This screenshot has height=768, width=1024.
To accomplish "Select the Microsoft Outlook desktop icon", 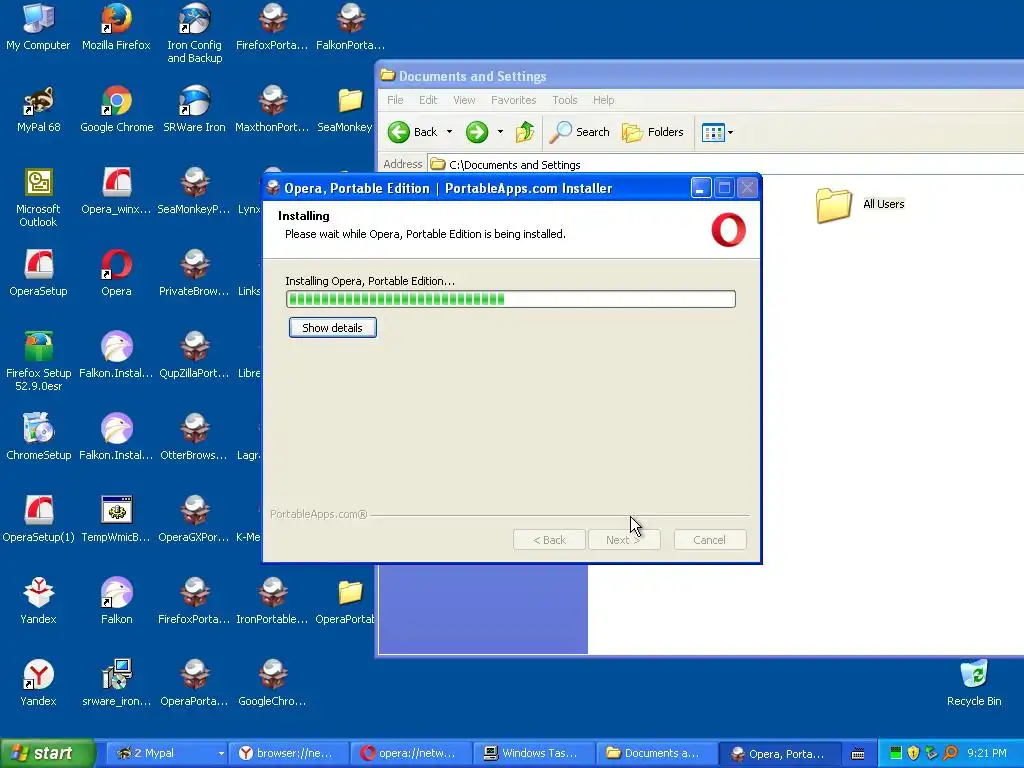I will point(38,198).
